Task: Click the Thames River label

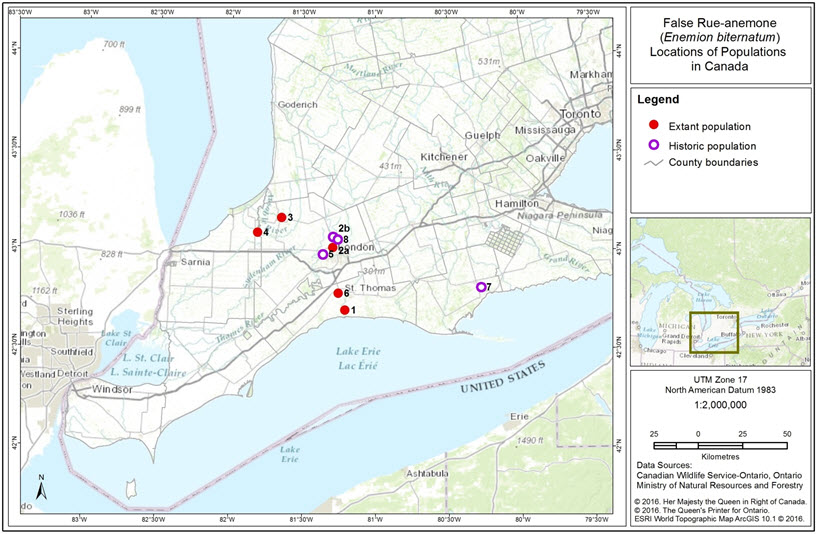Action: 241,328
